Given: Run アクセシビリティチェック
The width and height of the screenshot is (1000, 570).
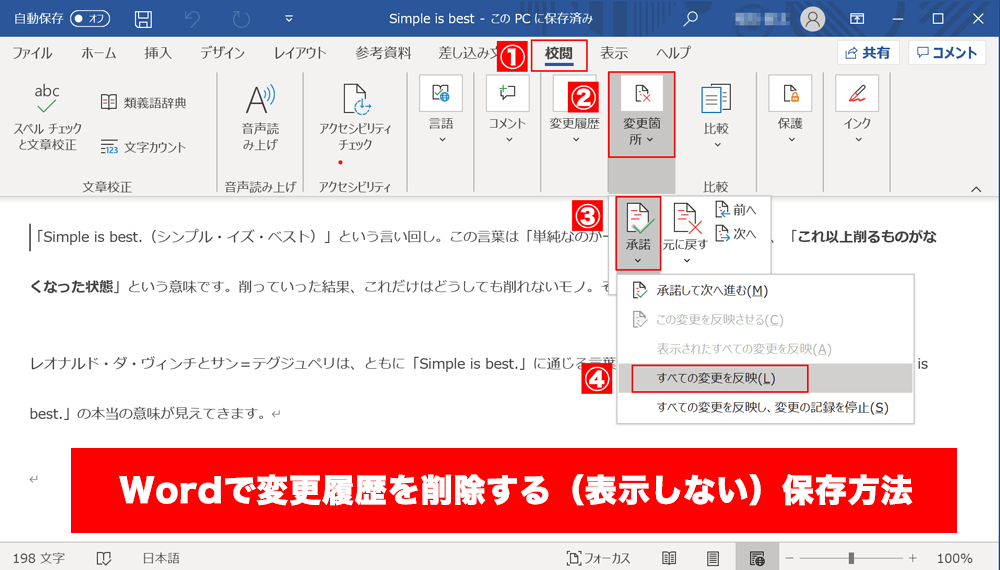Looking at the screenshot, I should (355, 118).
